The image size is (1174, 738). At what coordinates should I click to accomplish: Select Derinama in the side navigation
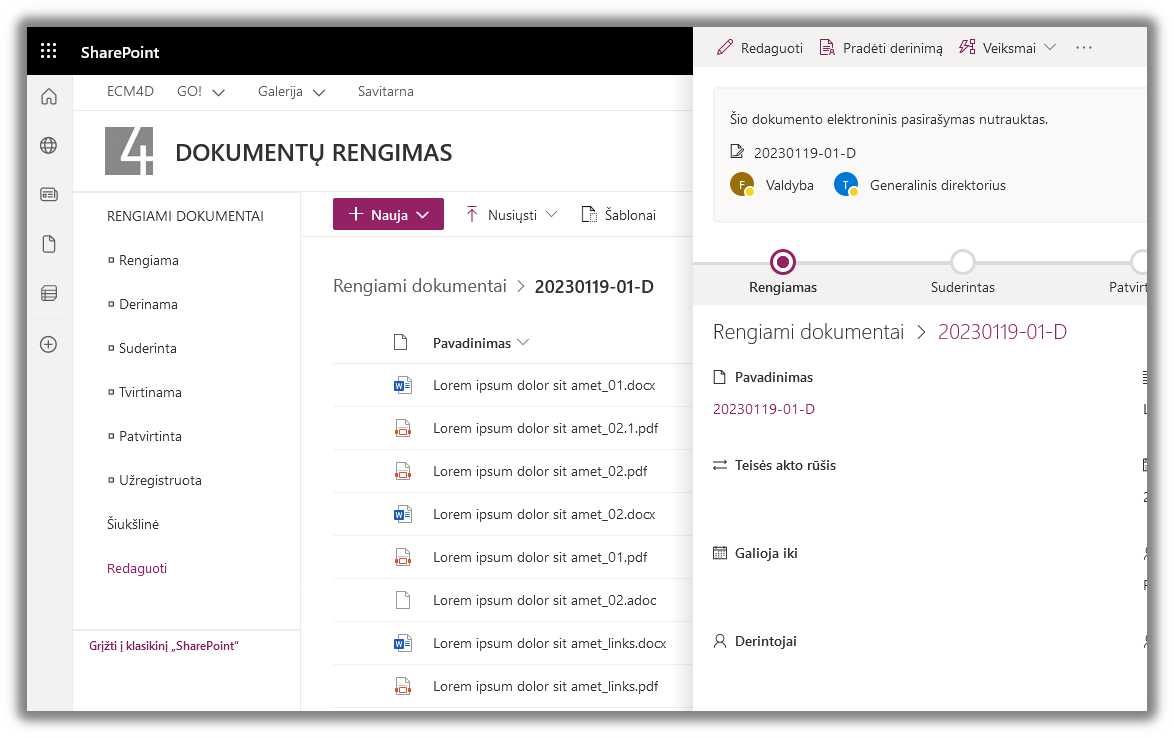[148, 304]
